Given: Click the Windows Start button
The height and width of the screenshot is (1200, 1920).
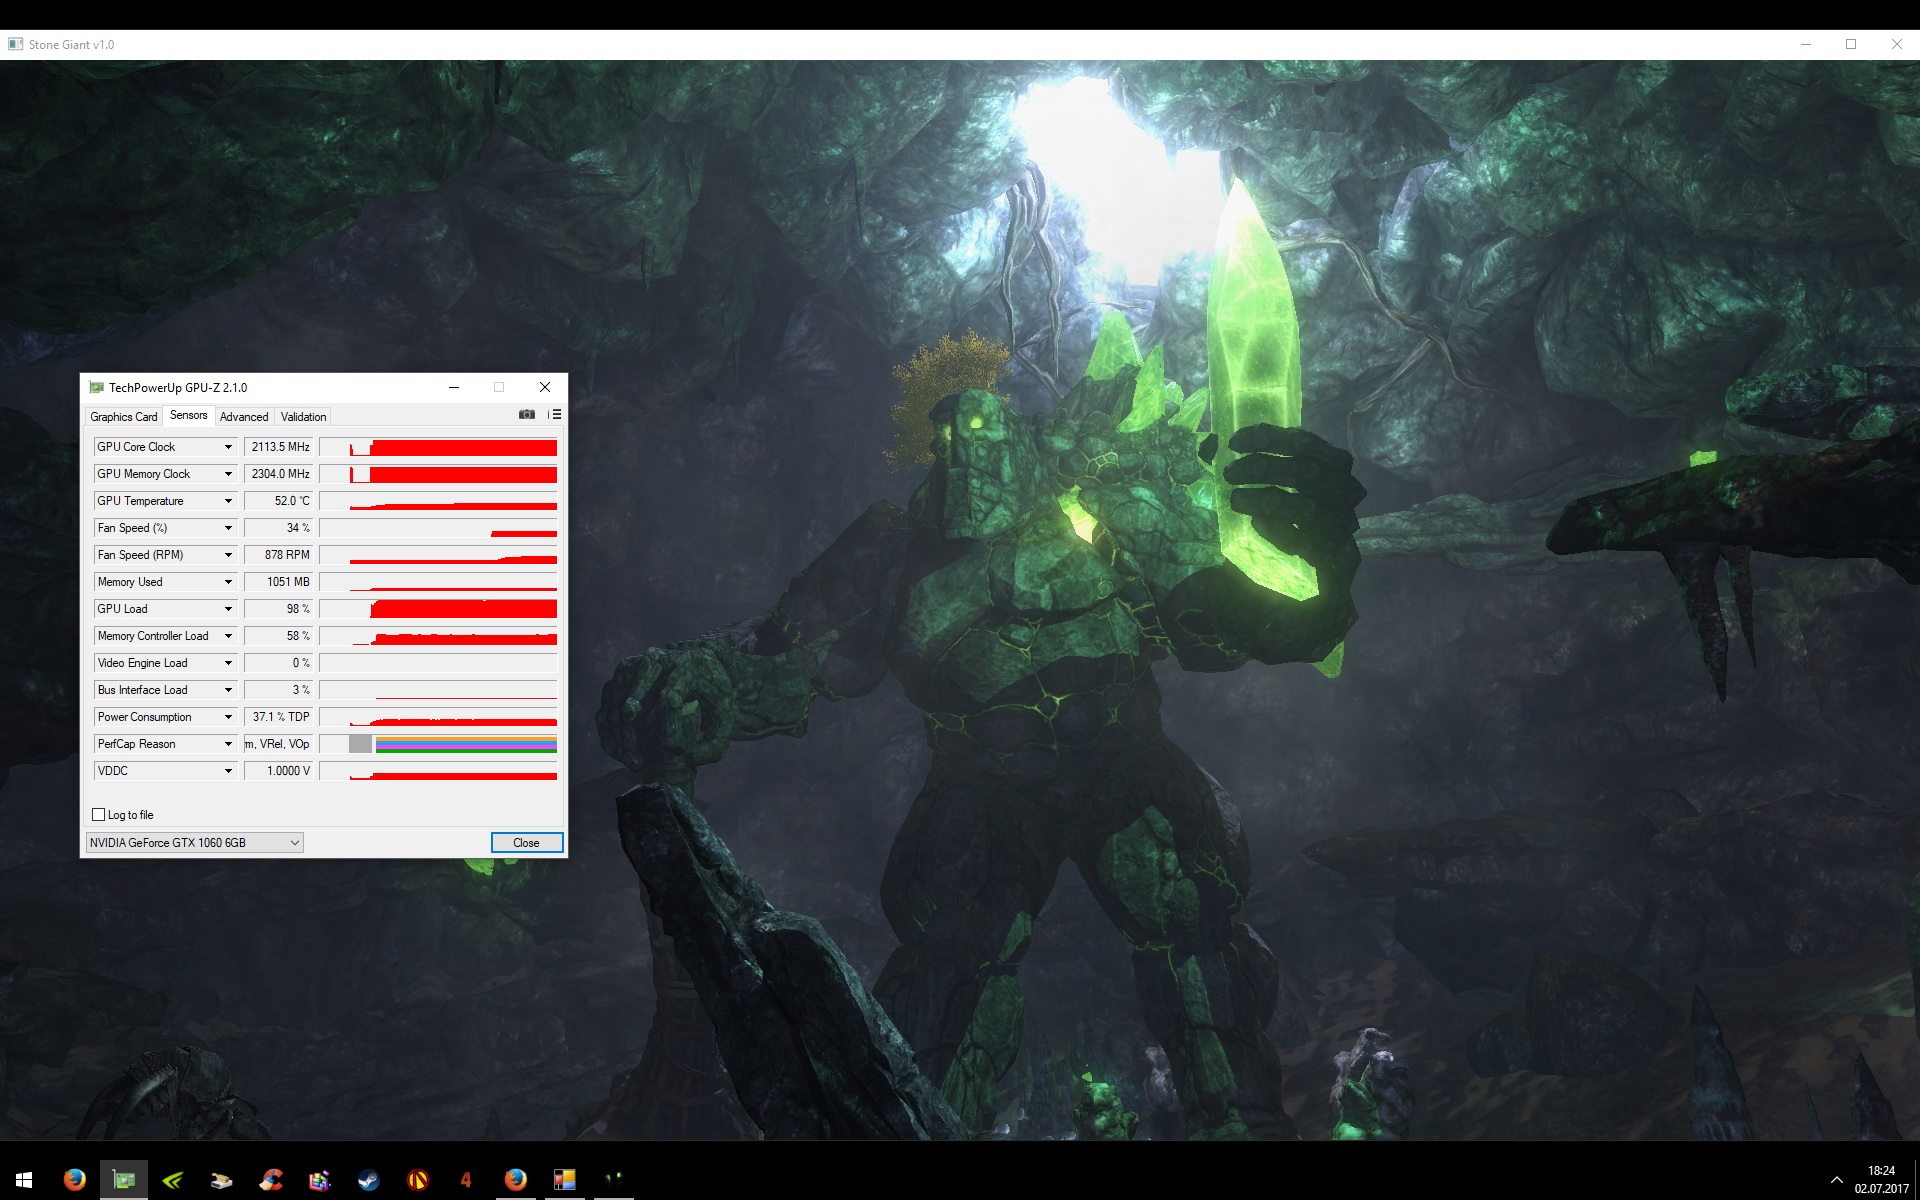Looking at the screenshot, I should coord(24,1180).
